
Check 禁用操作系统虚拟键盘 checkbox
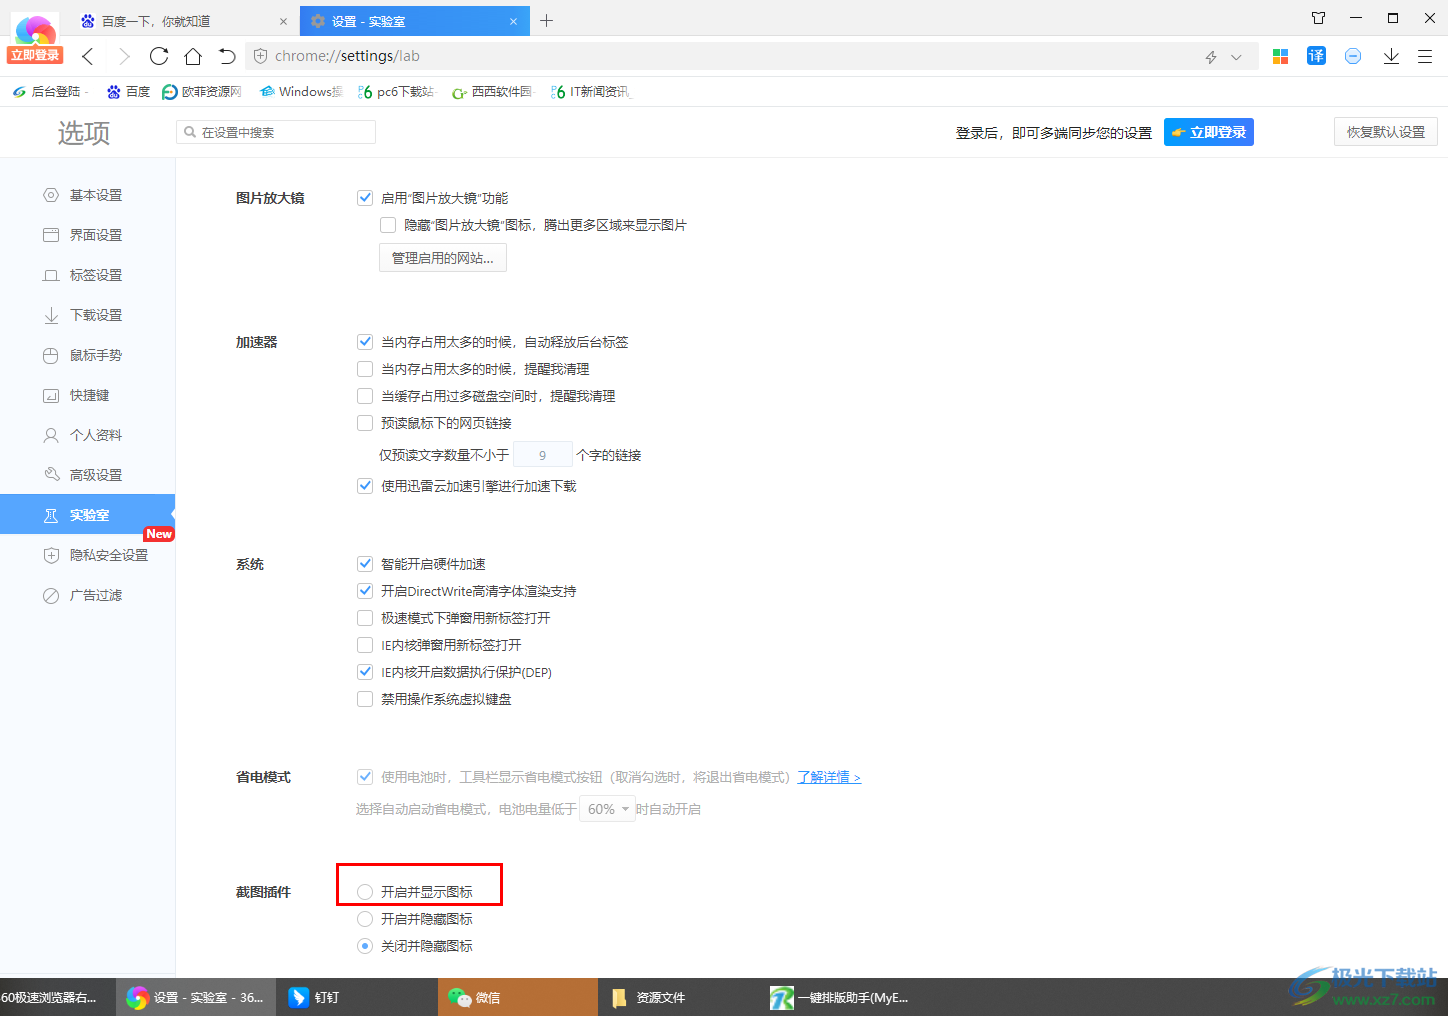pyautogui.click(x=365, y=699)
